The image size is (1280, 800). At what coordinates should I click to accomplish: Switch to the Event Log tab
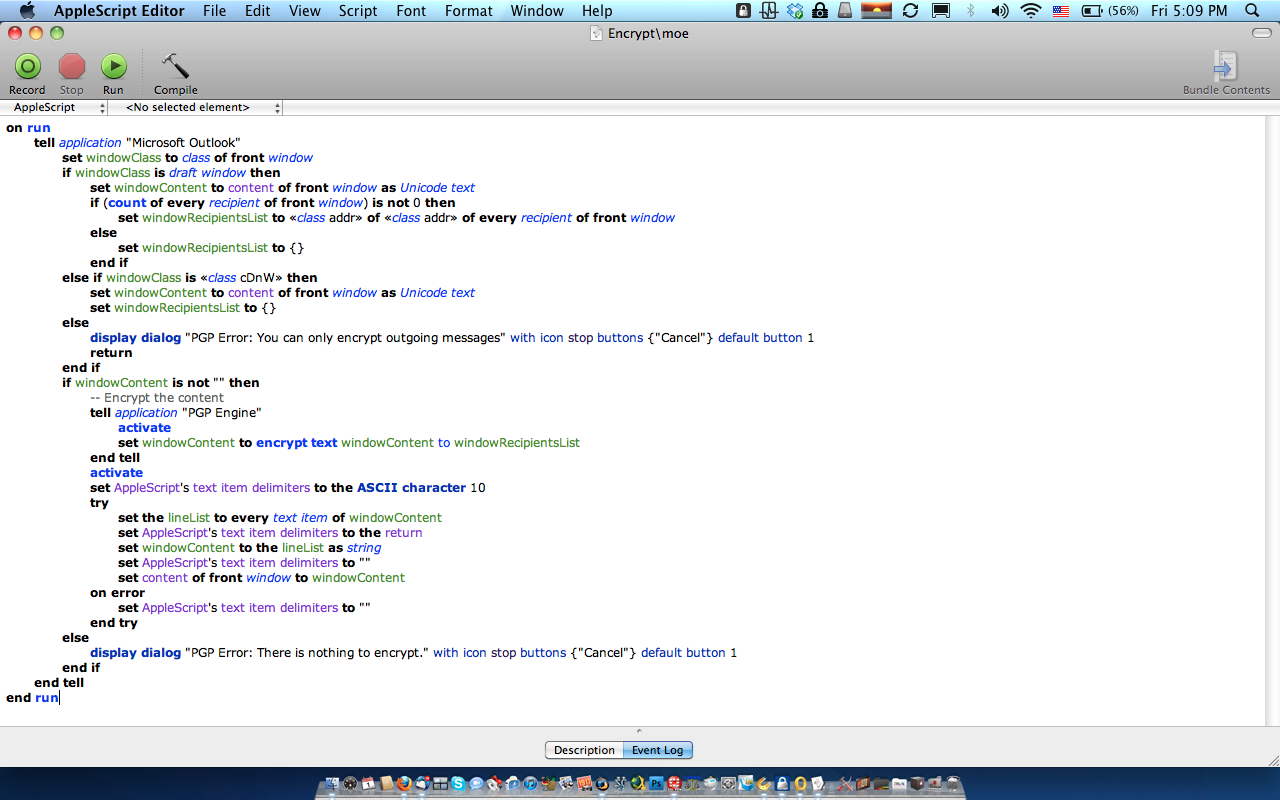(x=658, y=750)
